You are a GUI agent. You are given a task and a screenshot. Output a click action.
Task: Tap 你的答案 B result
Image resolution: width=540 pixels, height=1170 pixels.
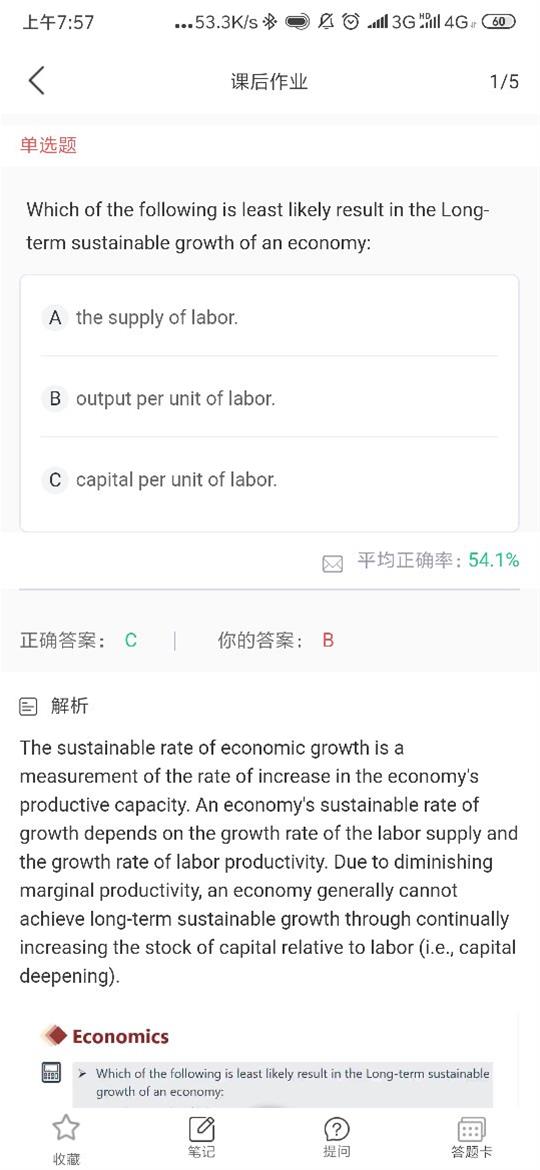pyautogui.click(x=276, y=640)
